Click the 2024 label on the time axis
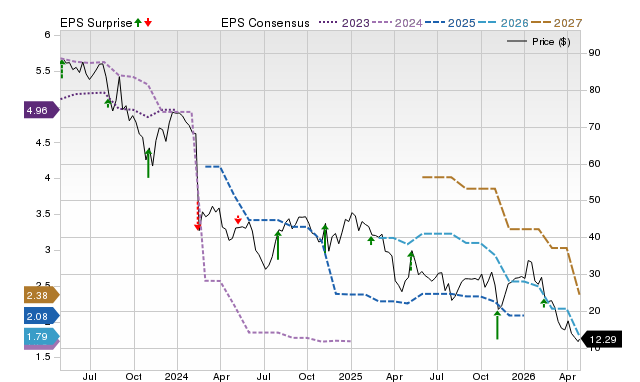The height and width of the screenshot is (382, 640). 177,376
